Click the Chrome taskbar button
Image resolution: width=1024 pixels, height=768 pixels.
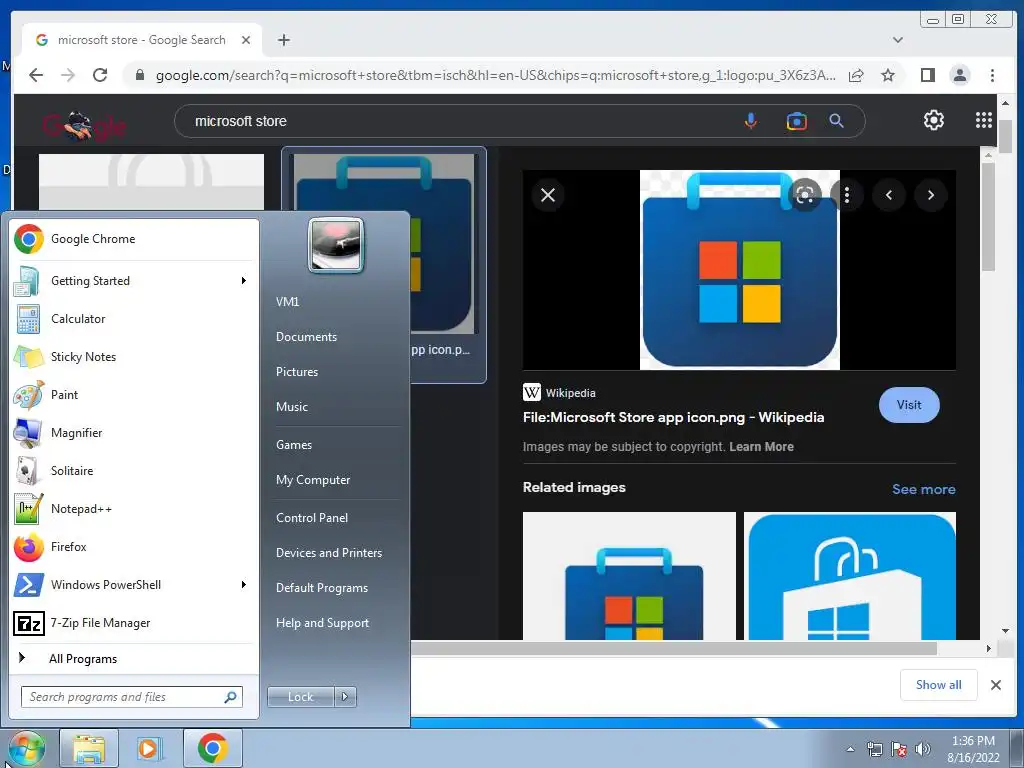point(212,748)
